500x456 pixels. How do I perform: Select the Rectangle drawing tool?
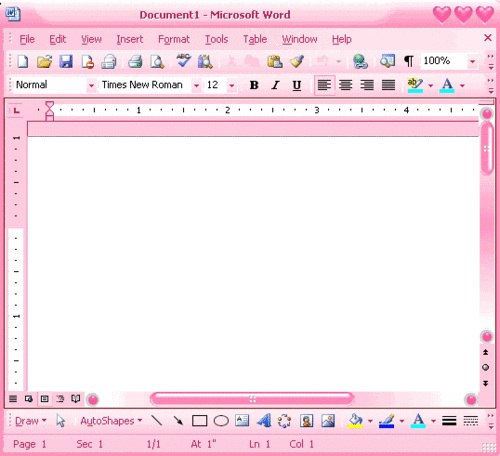[x=199, y=421]
